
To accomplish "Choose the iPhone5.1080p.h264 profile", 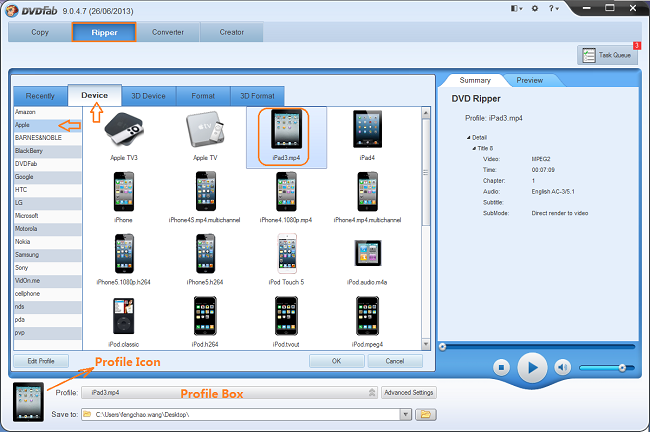I will [124, 260].
